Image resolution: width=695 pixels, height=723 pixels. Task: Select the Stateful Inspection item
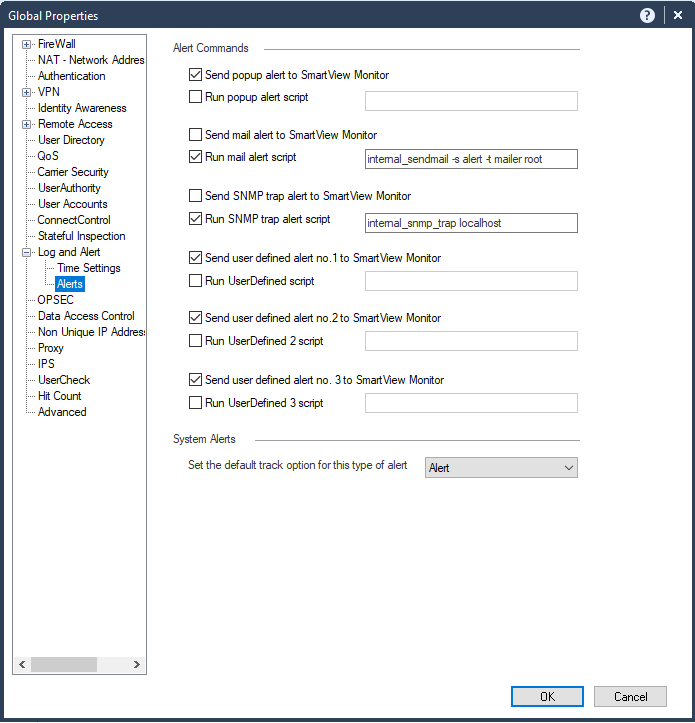click(x=82, y=236)
